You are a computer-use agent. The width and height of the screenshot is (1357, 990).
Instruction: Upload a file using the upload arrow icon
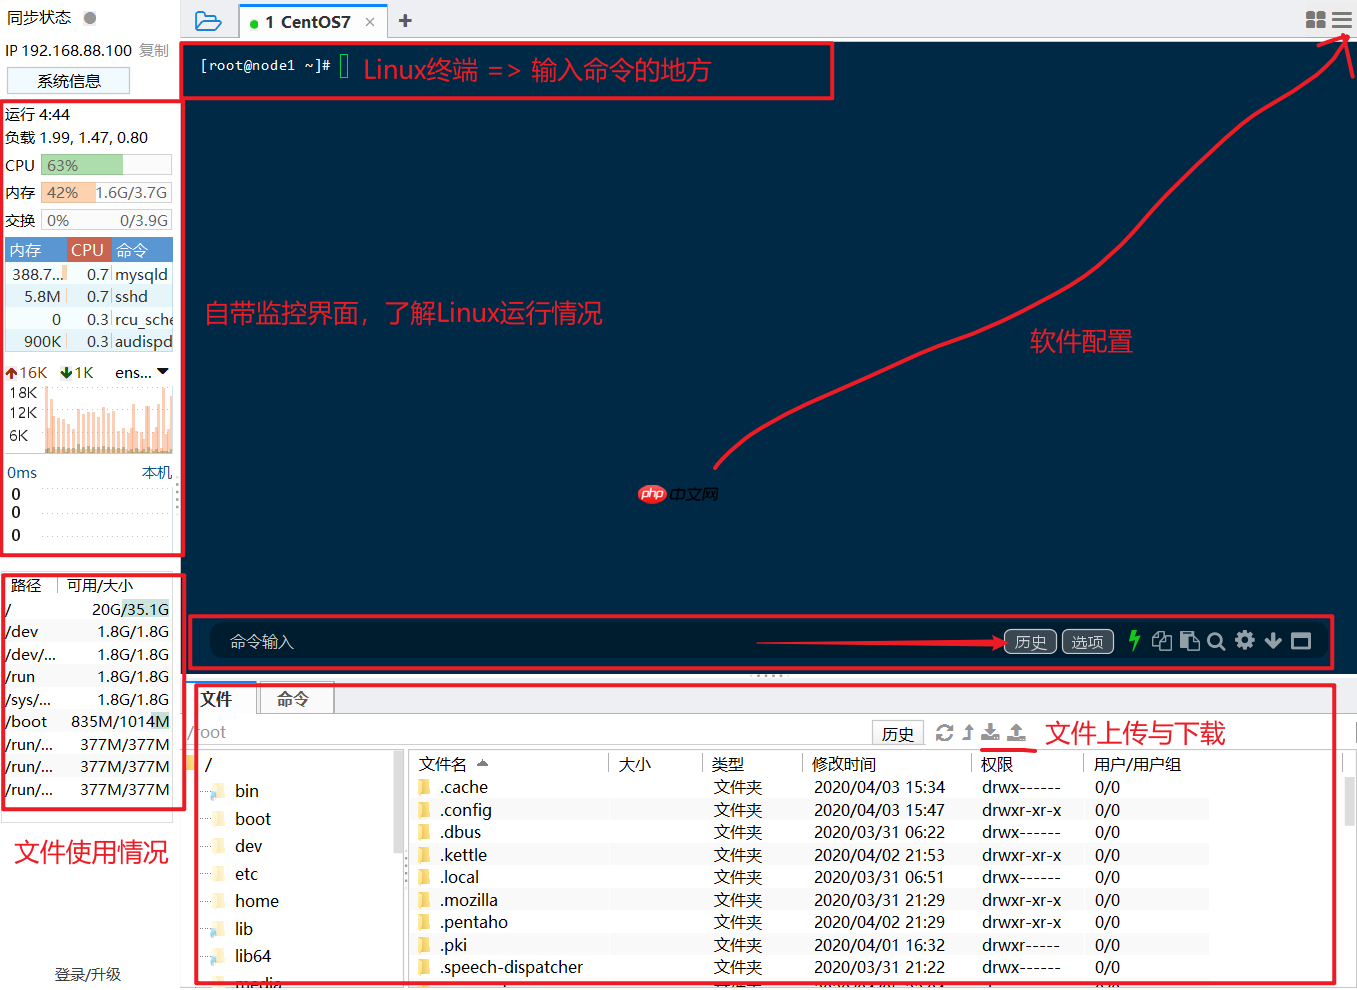tap(1017, 732)
